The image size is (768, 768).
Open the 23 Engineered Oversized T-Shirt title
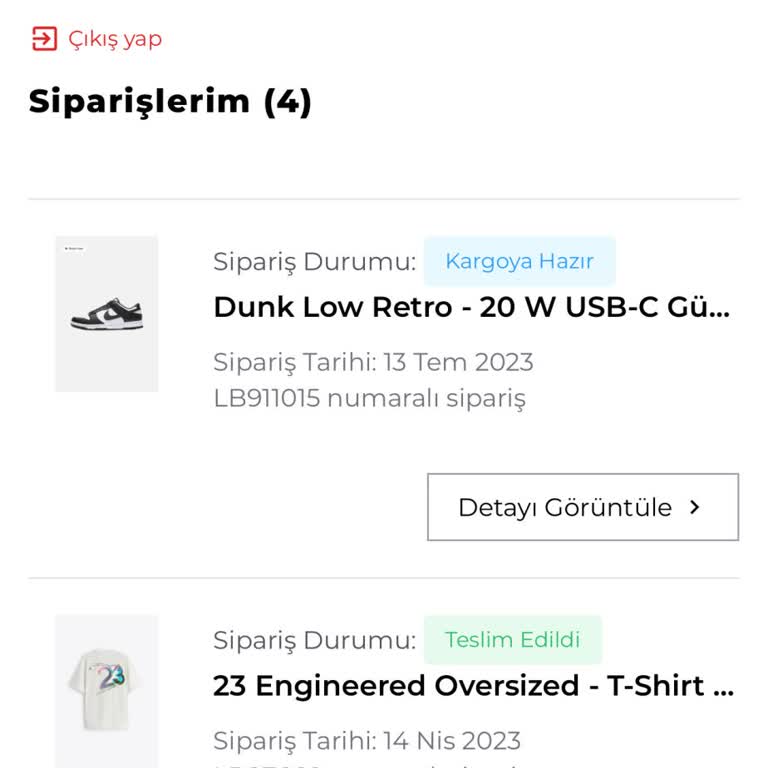click(474, 685)
